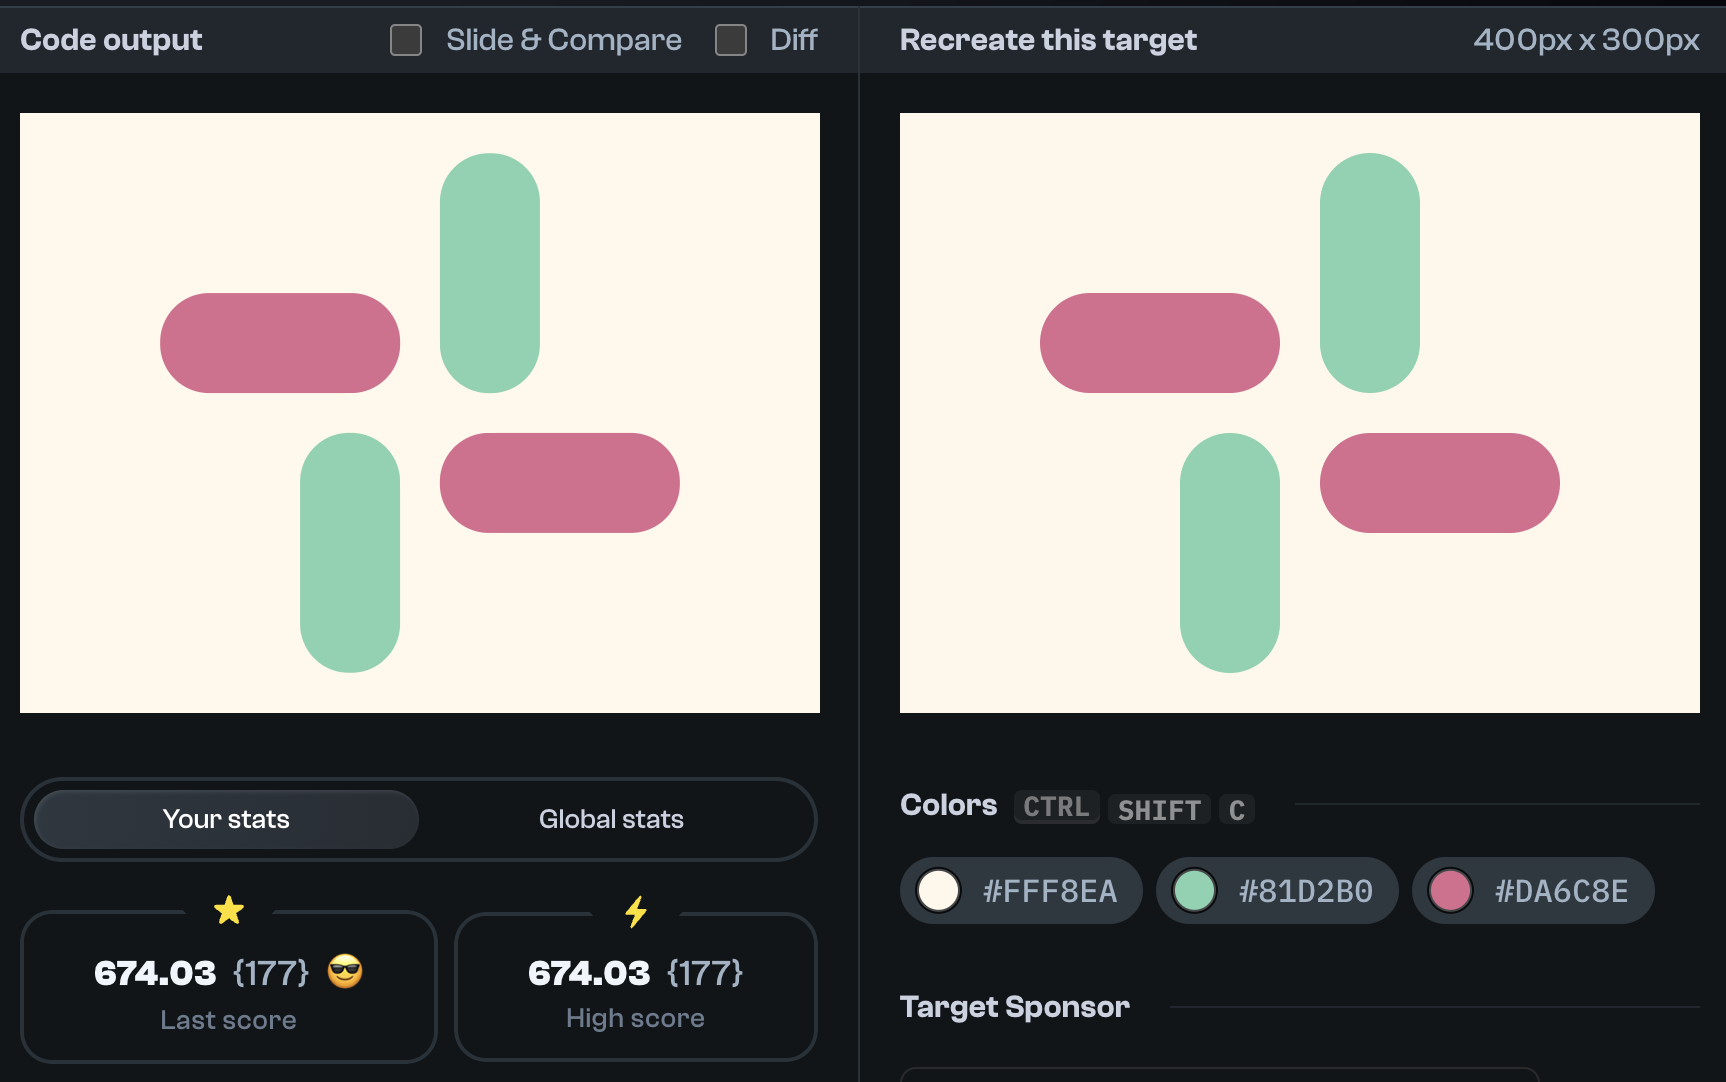This screenshot has height=1082, width=1726.
Task: Click the star icon above Last score
Action: [229, 909]
